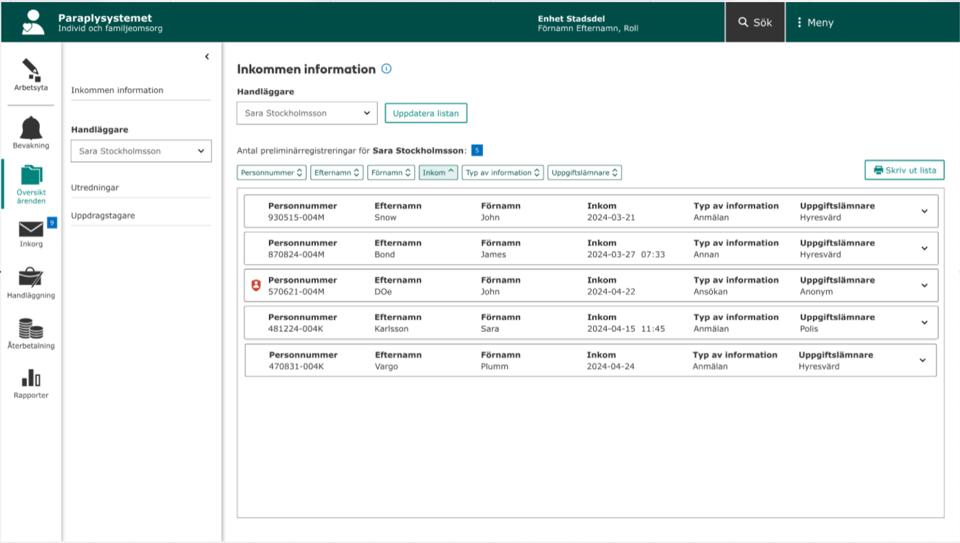This screenshot has height=543, width=960.
Task: Toggle the active Inkom sort button
Action: click(438, 173)
